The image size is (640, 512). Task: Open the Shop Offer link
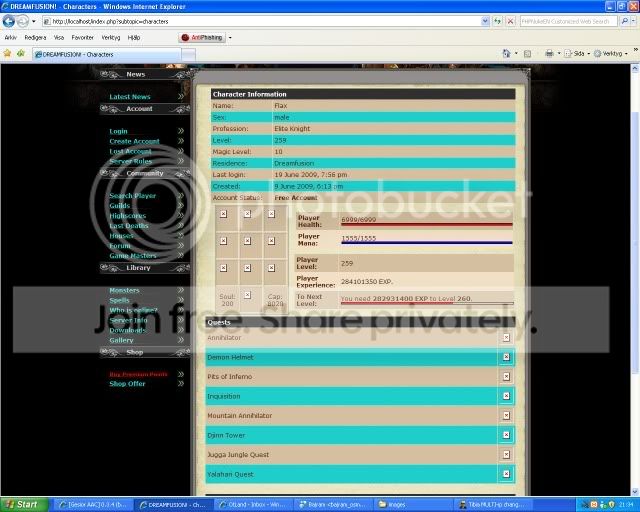coord(127,384)
